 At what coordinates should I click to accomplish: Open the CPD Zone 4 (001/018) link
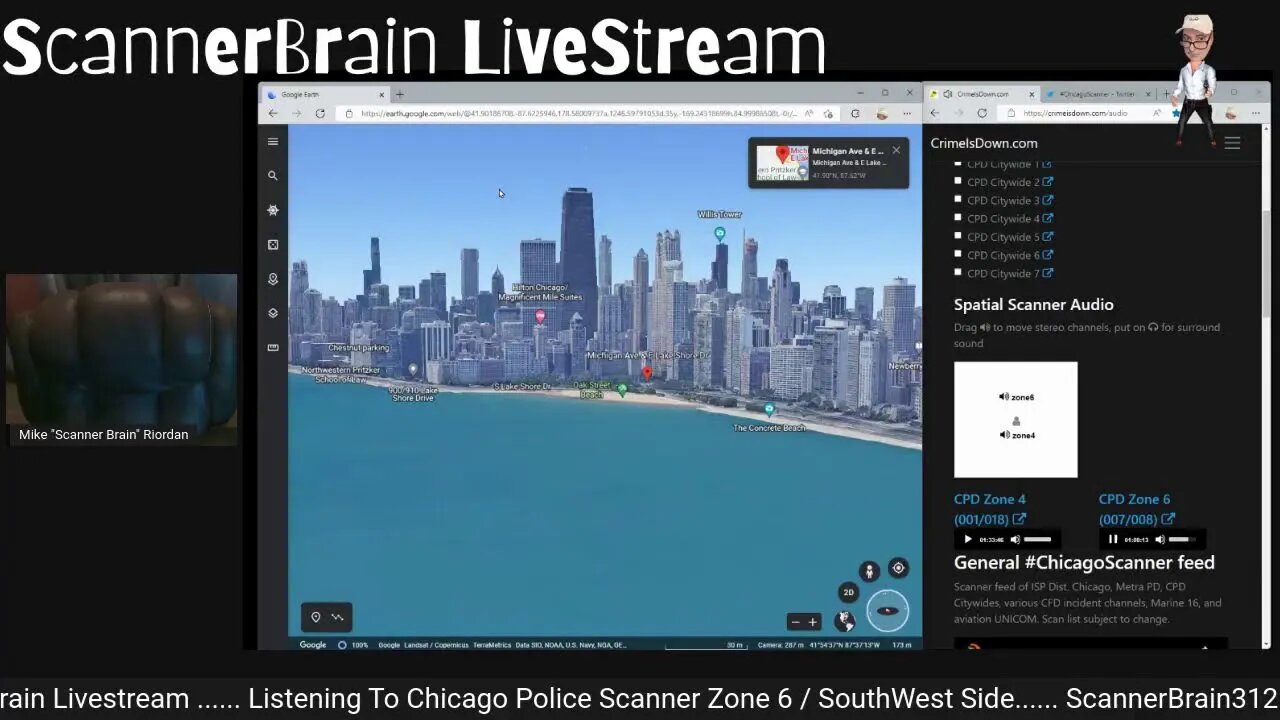pyautogui.click(x=990, y=509)
